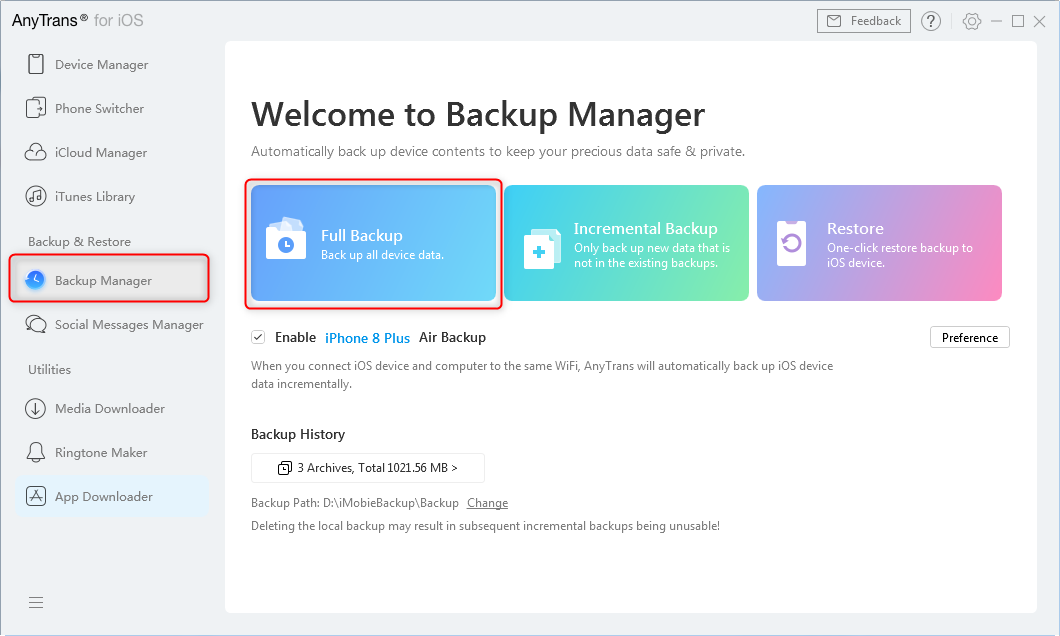
Task: Click the Device Manager phone icon
Action: [36, 64]
